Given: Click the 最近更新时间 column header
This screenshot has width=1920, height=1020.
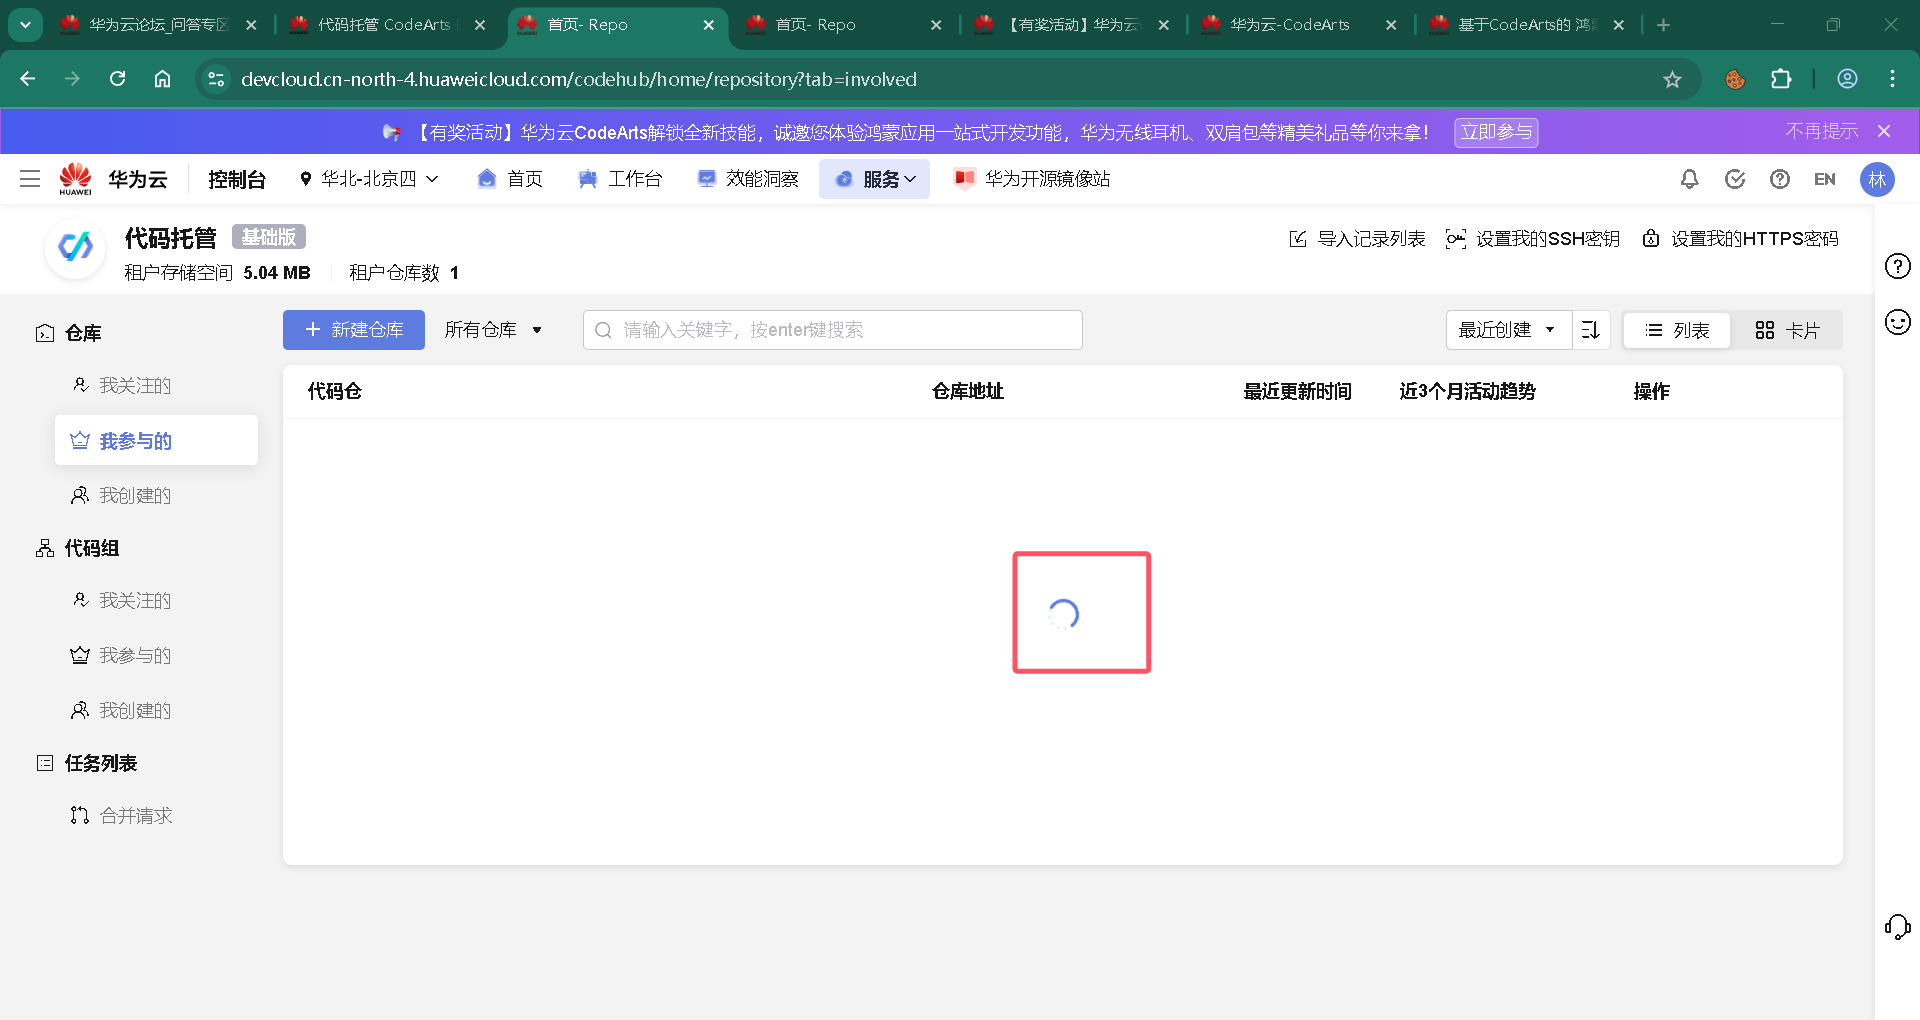Looking at the screenshot, I should click(x=1297, y=392).
